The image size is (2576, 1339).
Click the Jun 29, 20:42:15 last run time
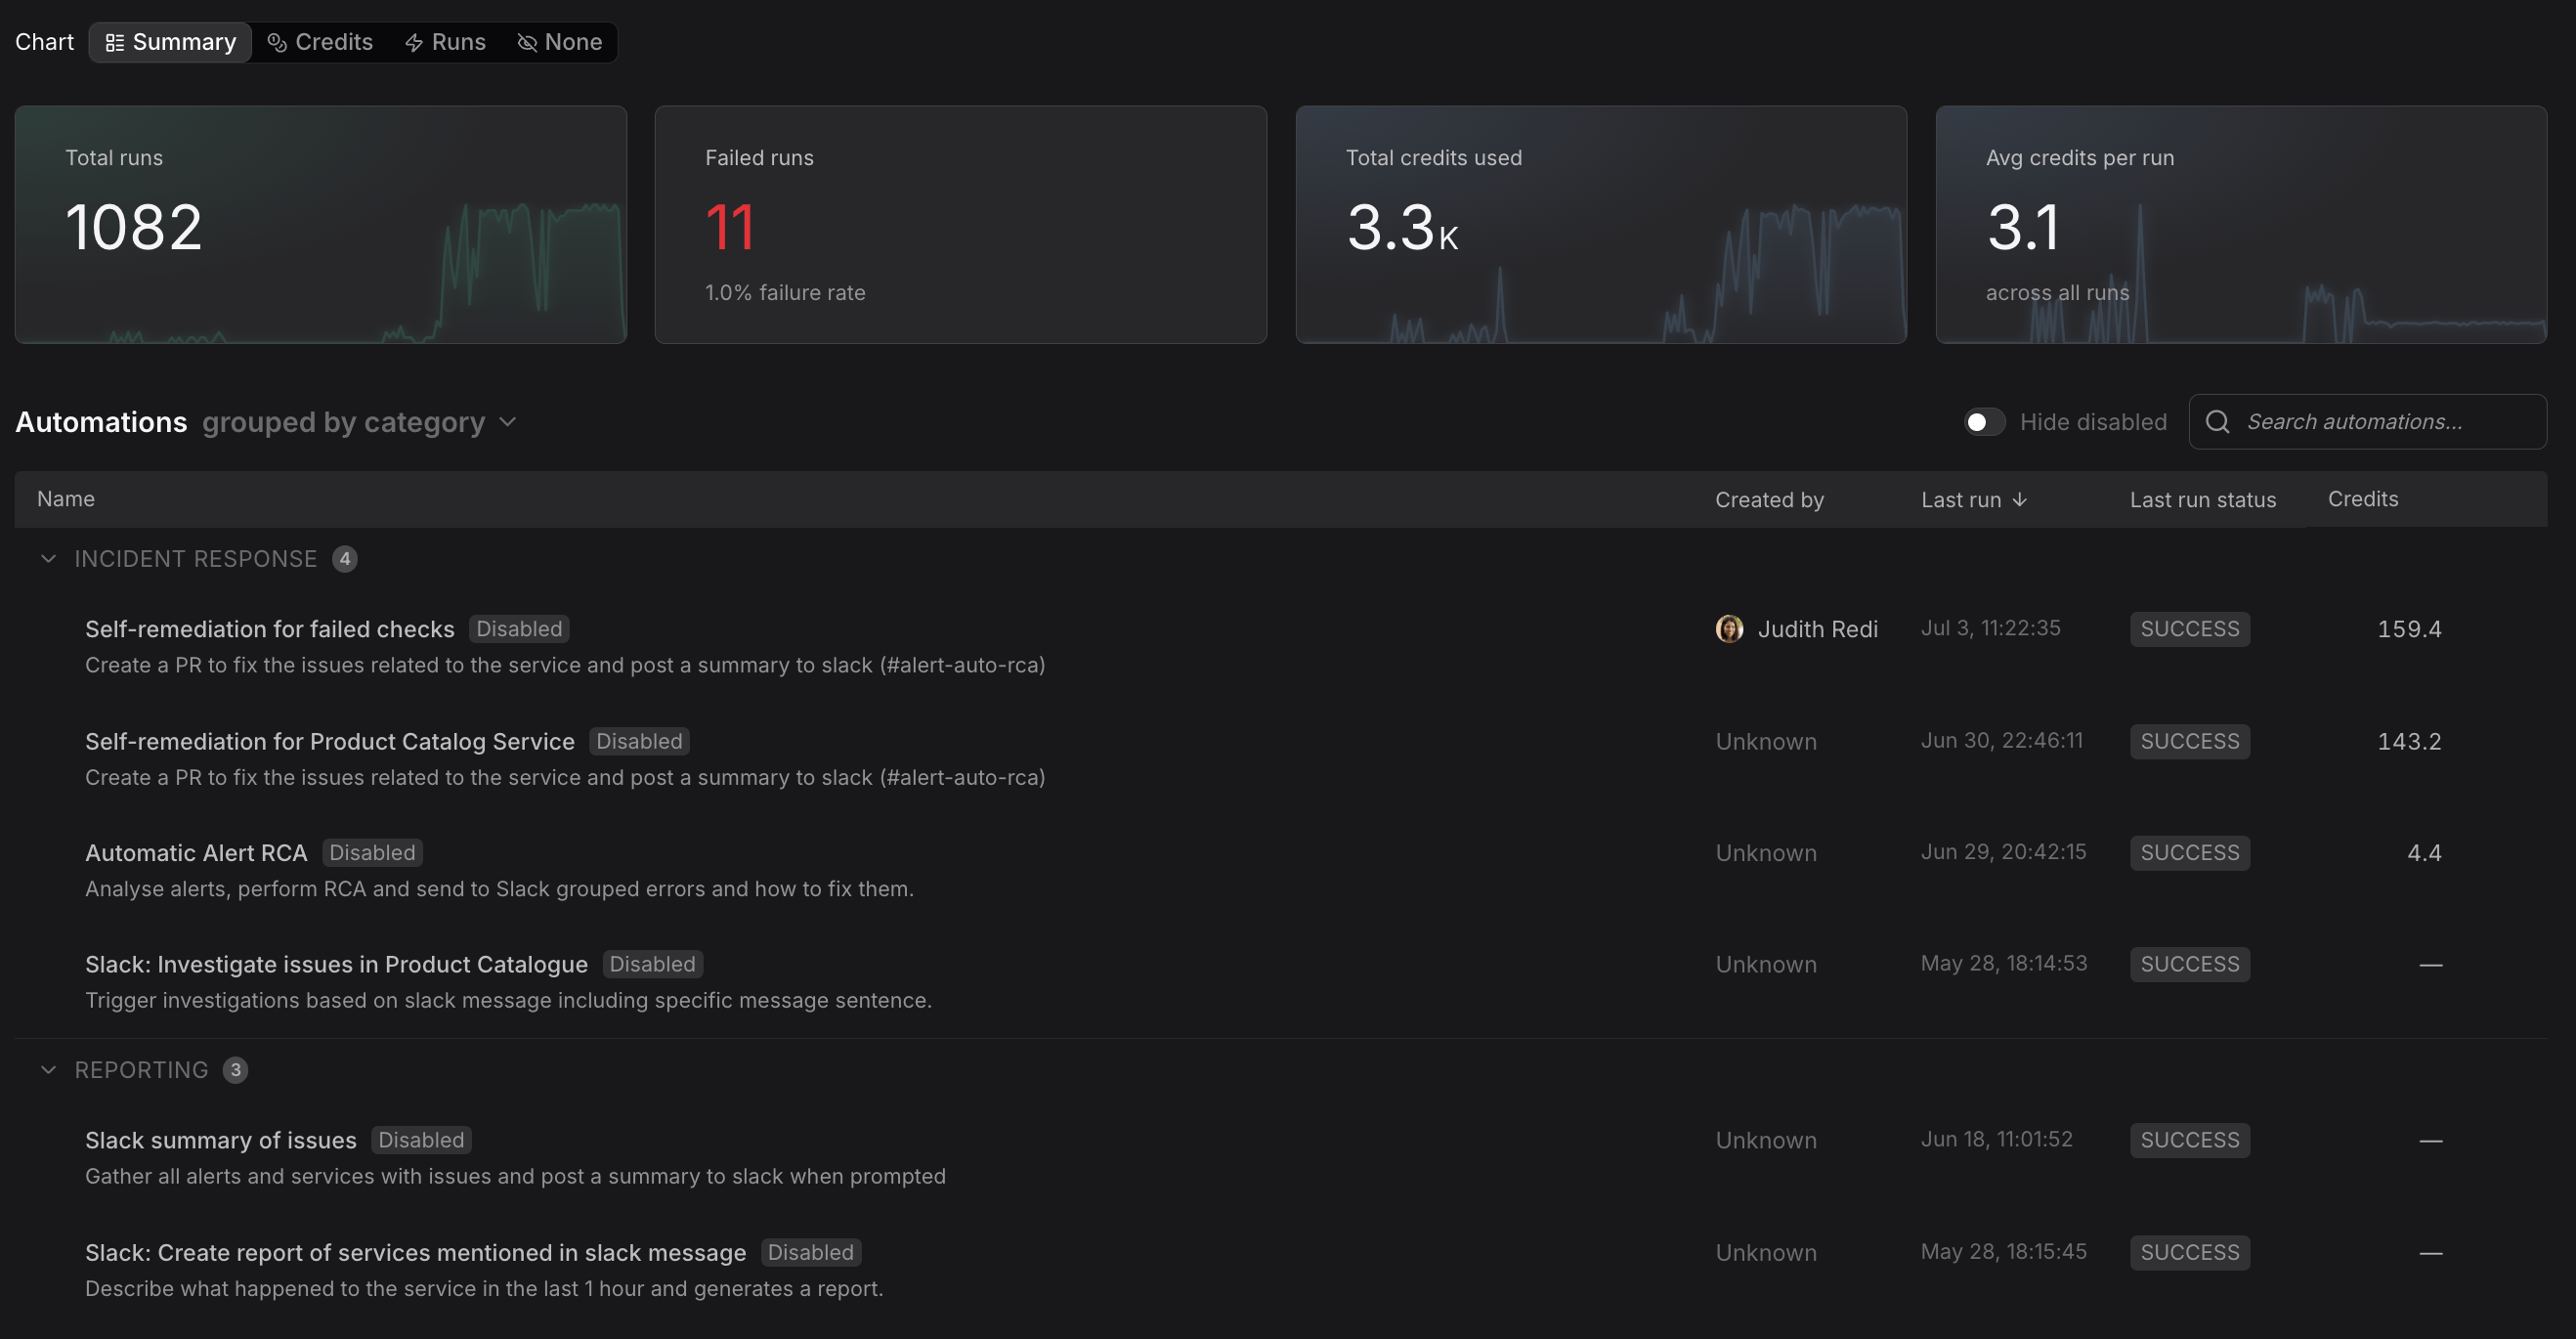(2003, 852)
